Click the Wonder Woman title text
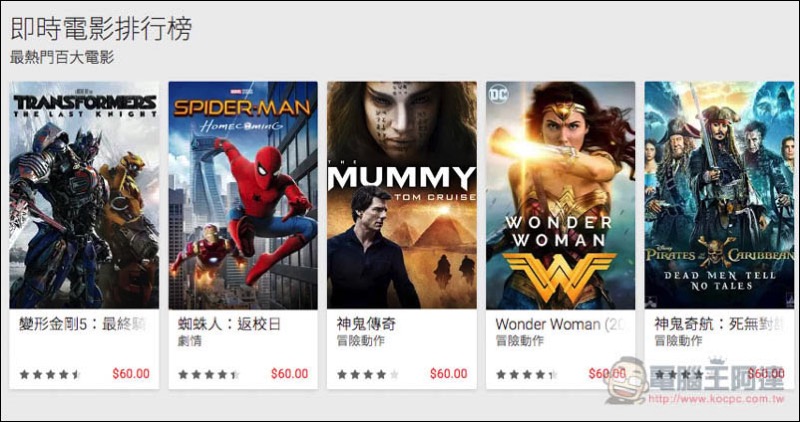 560,324
